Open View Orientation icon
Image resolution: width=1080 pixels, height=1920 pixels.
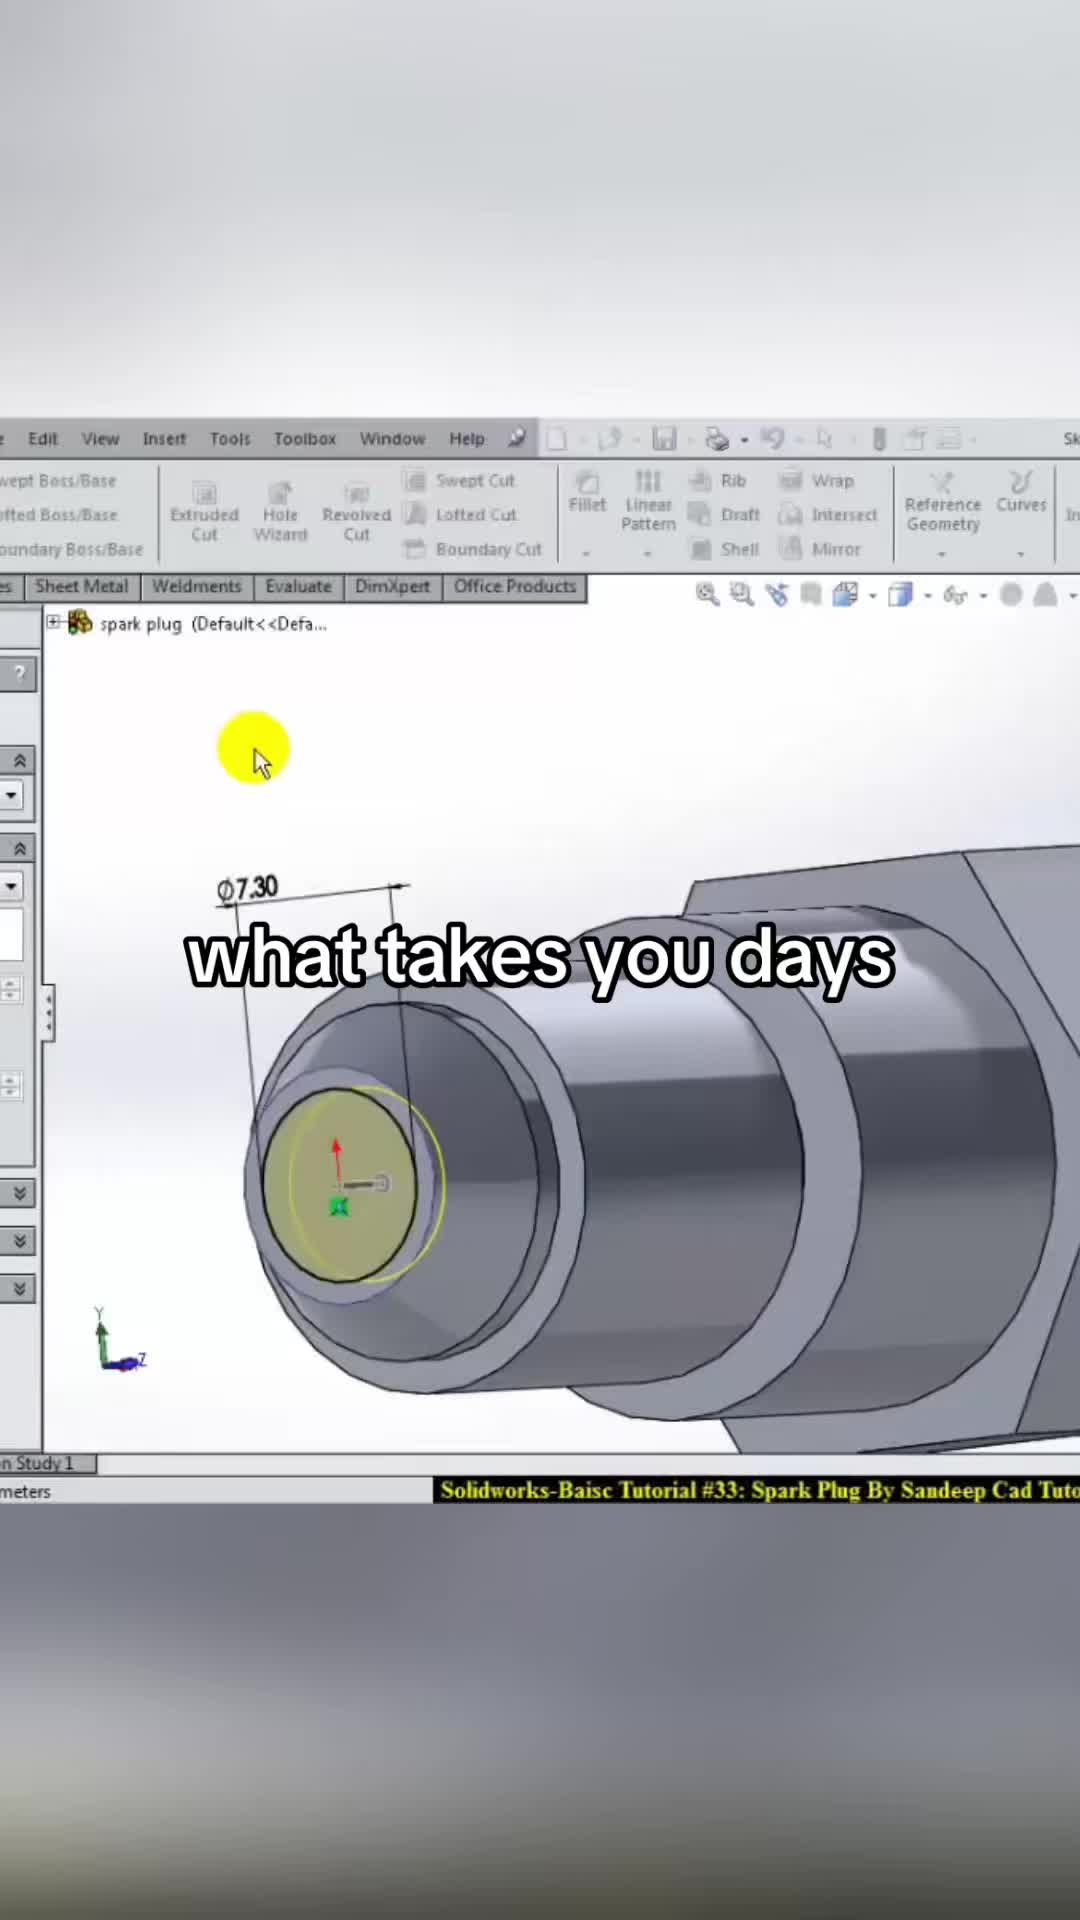tap(845, 595)
